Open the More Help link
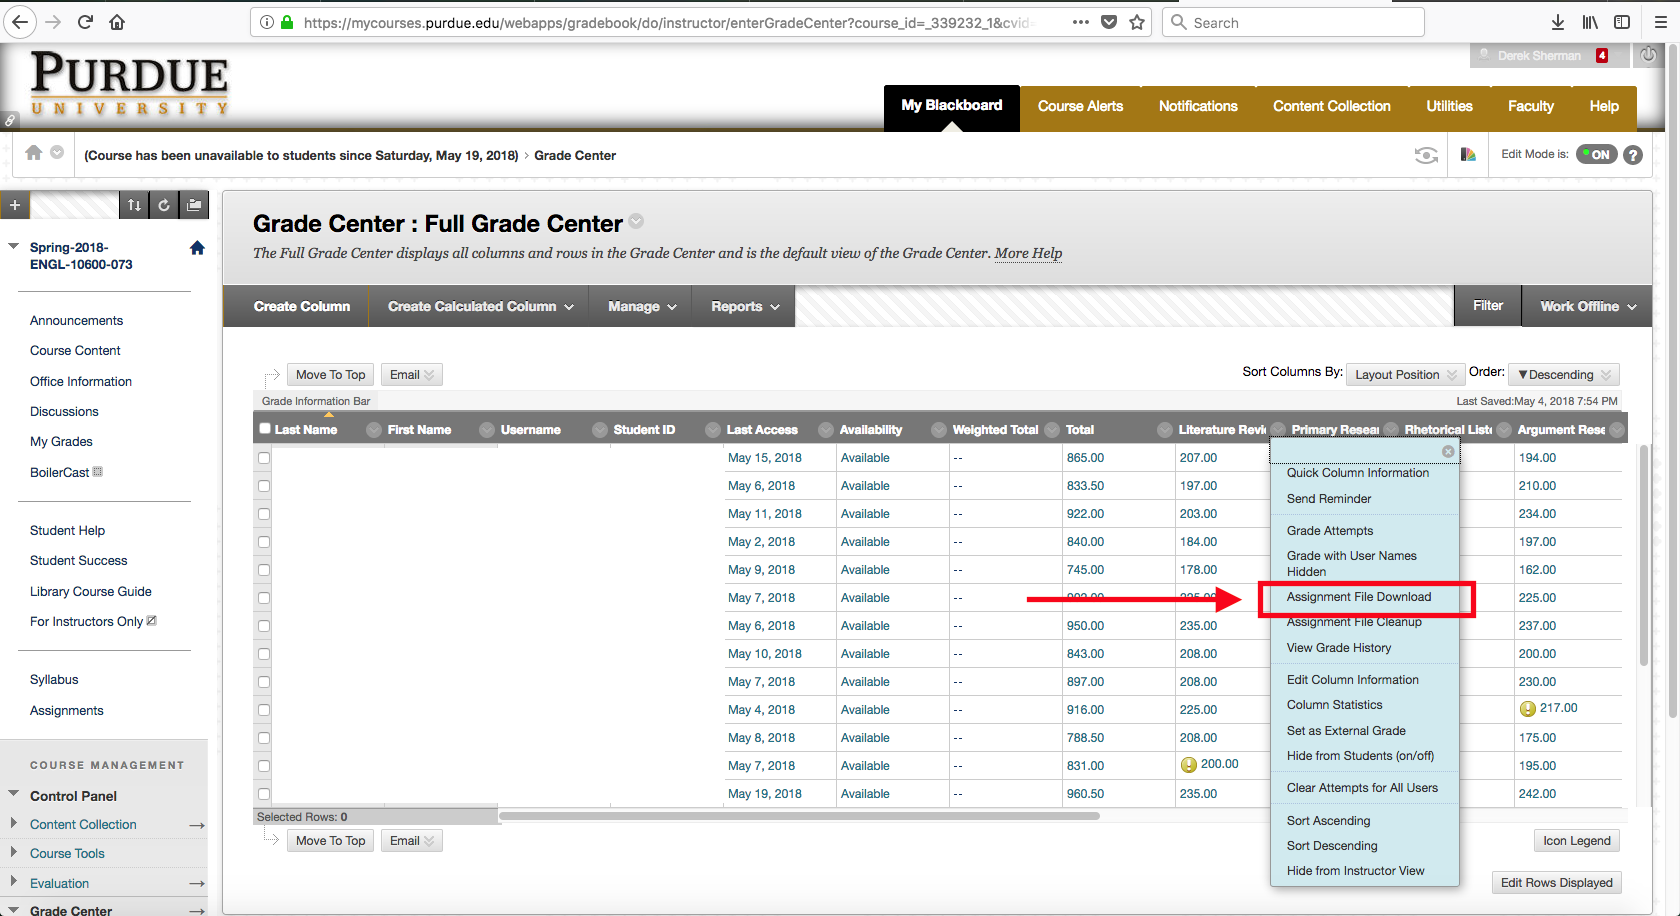 [1028, 253]
